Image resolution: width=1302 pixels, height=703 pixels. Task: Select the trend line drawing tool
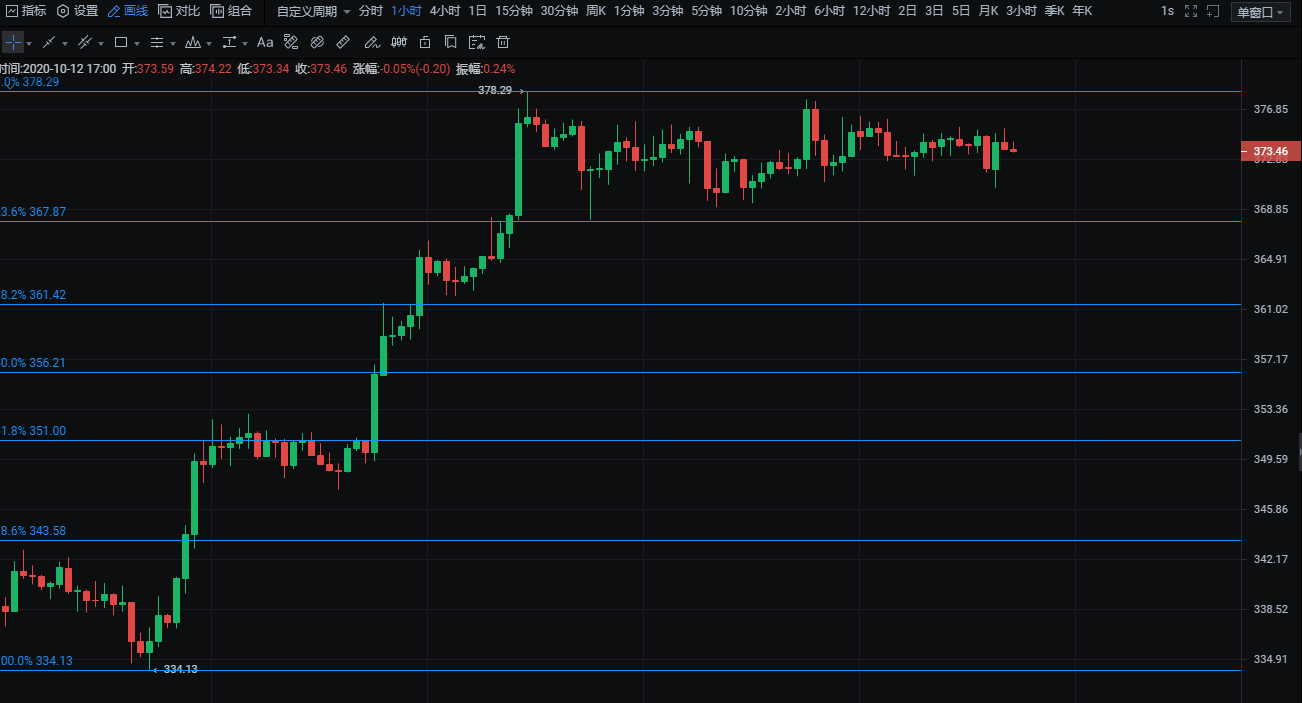pyautogui.click(x=48, y=43)
